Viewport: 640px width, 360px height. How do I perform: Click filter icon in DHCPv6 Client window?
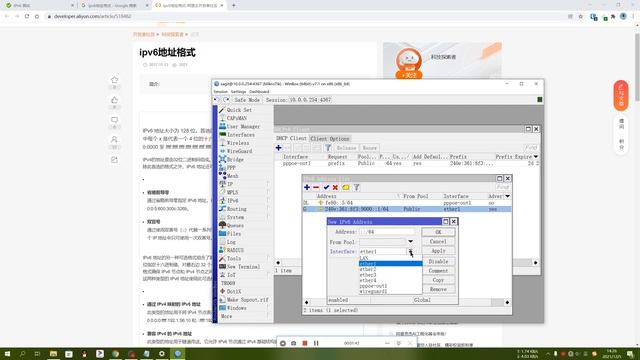point(328,148)
